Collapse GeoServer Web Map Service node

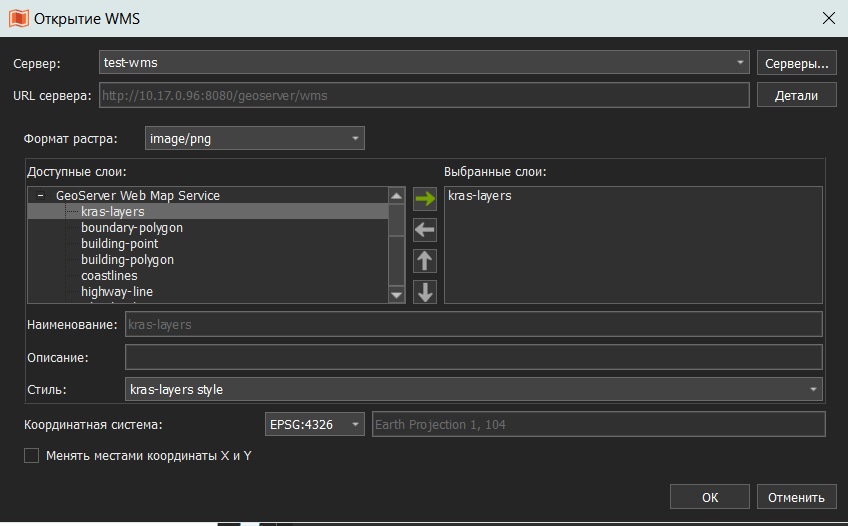(x=40, y=196)
